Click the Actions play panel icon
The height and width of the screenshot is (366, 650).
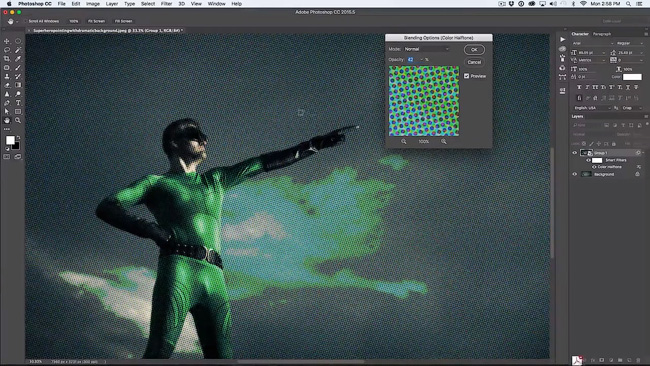(x=563, y=39)
